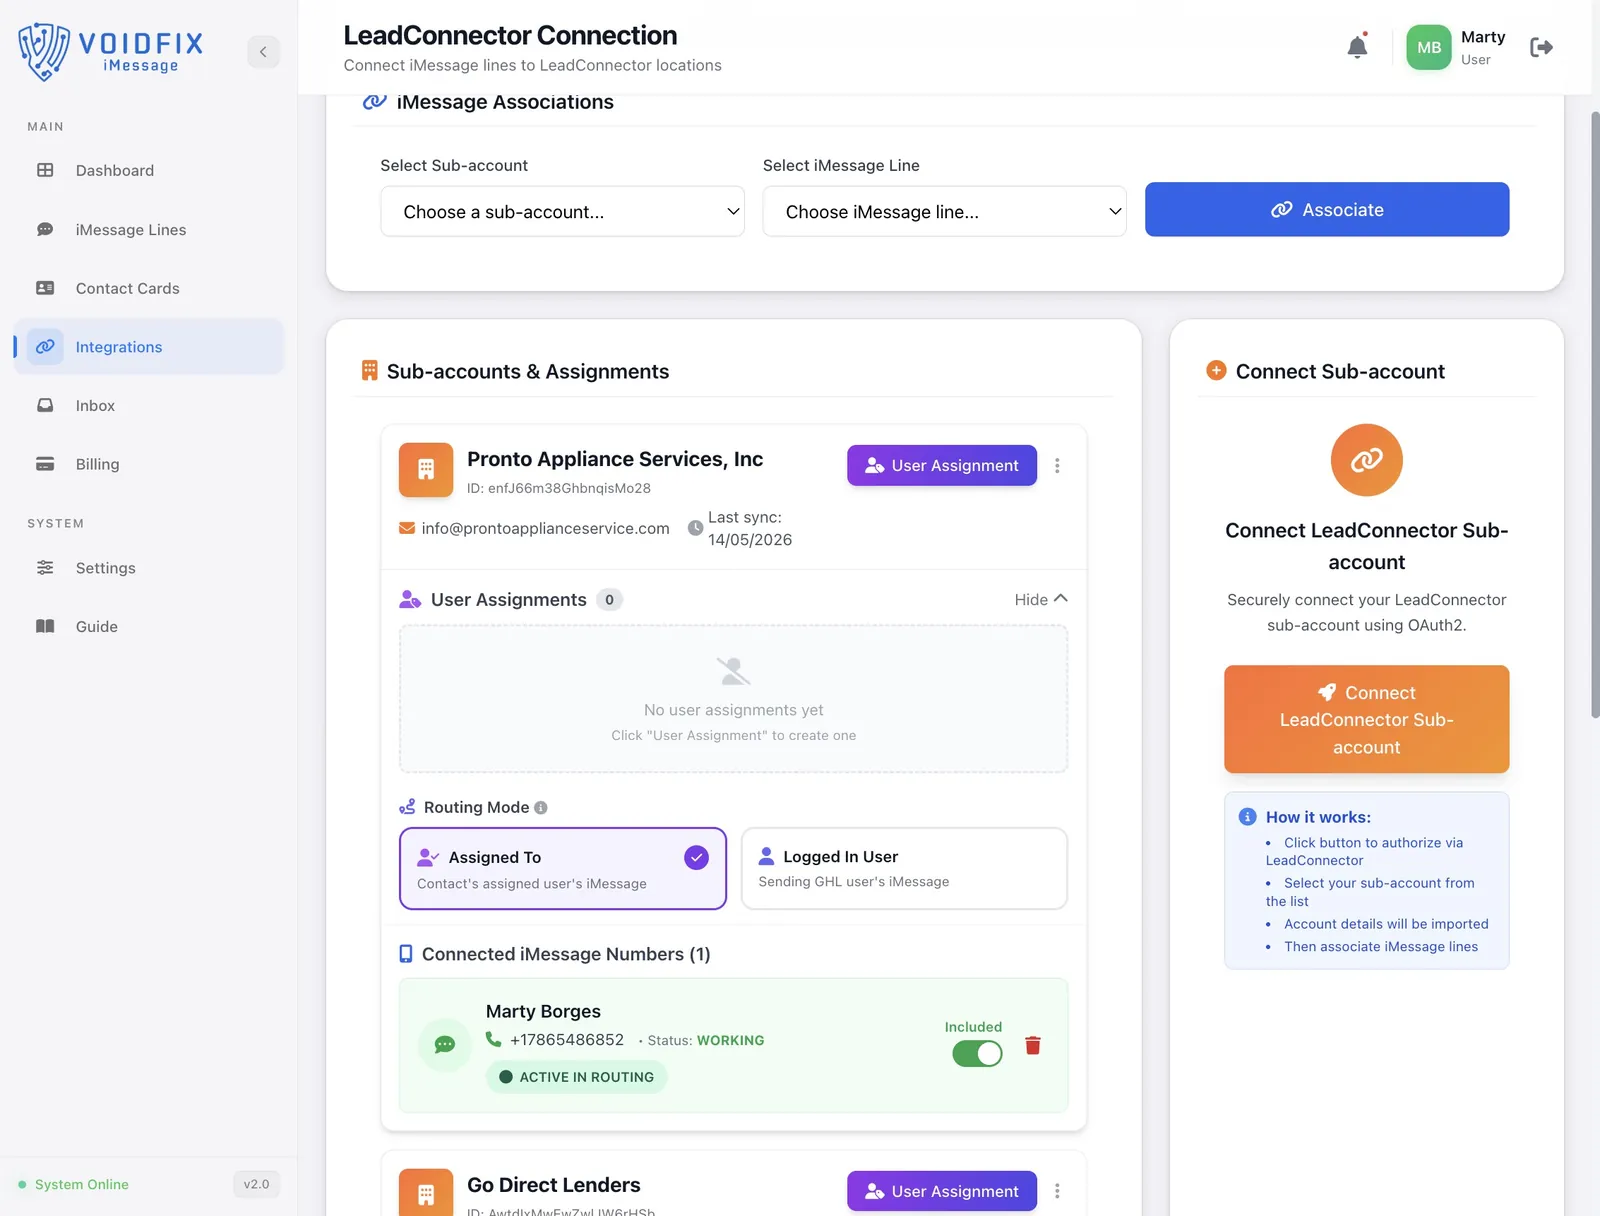1600x1216 pixels.
Task: Click Connect LeadConnector Sub-account orange button
Action: tap(1366, 719)
